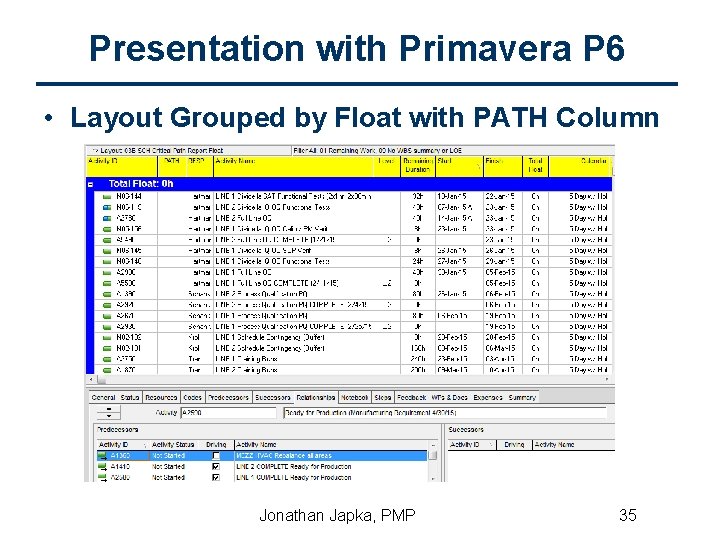The width and height of the screenshot is (720, 540).
Task: Click activity icon for LINE 1 Training Buffer
Action: point(107,360)
